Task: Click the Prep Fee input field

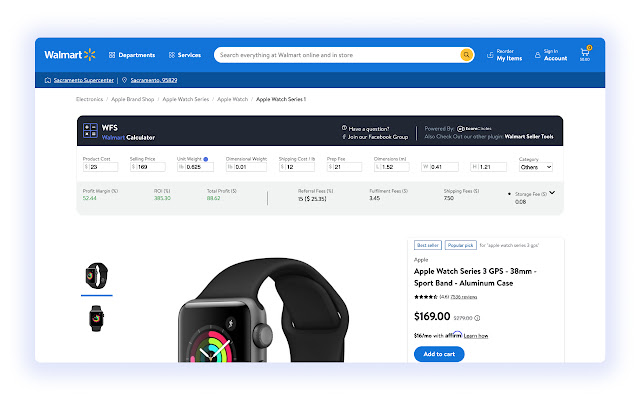Action: (x=344, y=167)
